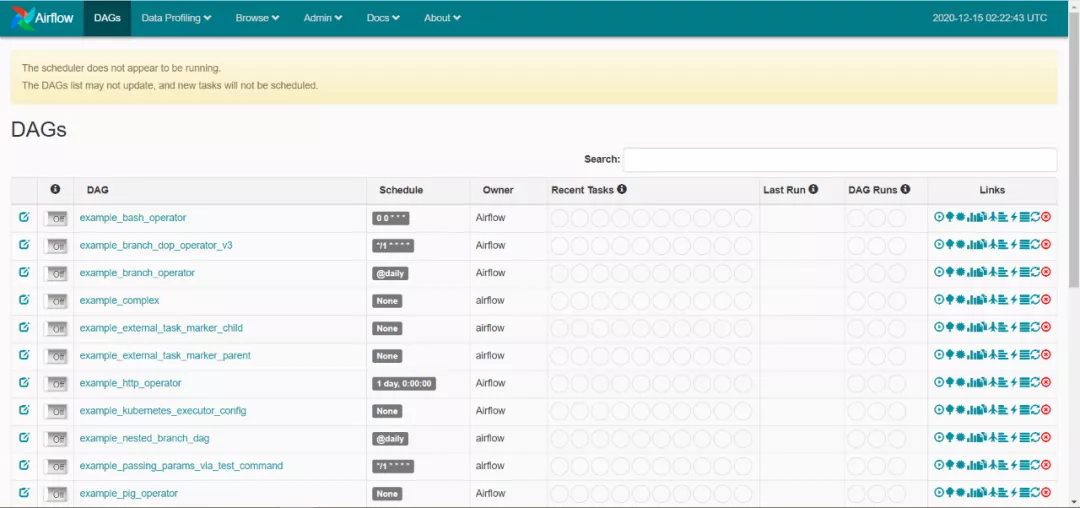The height and width of the screenshot is (508, 1080).
Task: Open Tree View icon for example_external_task_marker_parent
Action: [950, 354]
